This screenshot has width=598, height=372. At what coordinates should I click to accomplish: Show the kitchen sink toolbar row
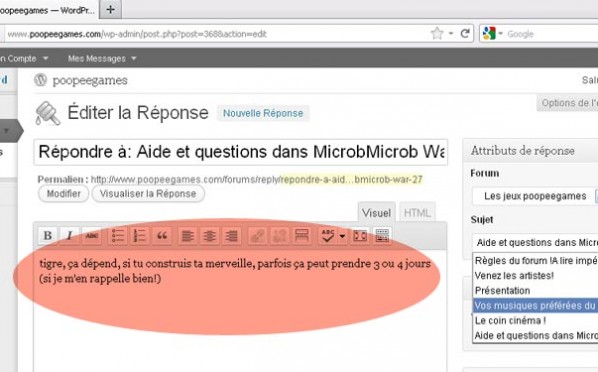pos(382,236)
